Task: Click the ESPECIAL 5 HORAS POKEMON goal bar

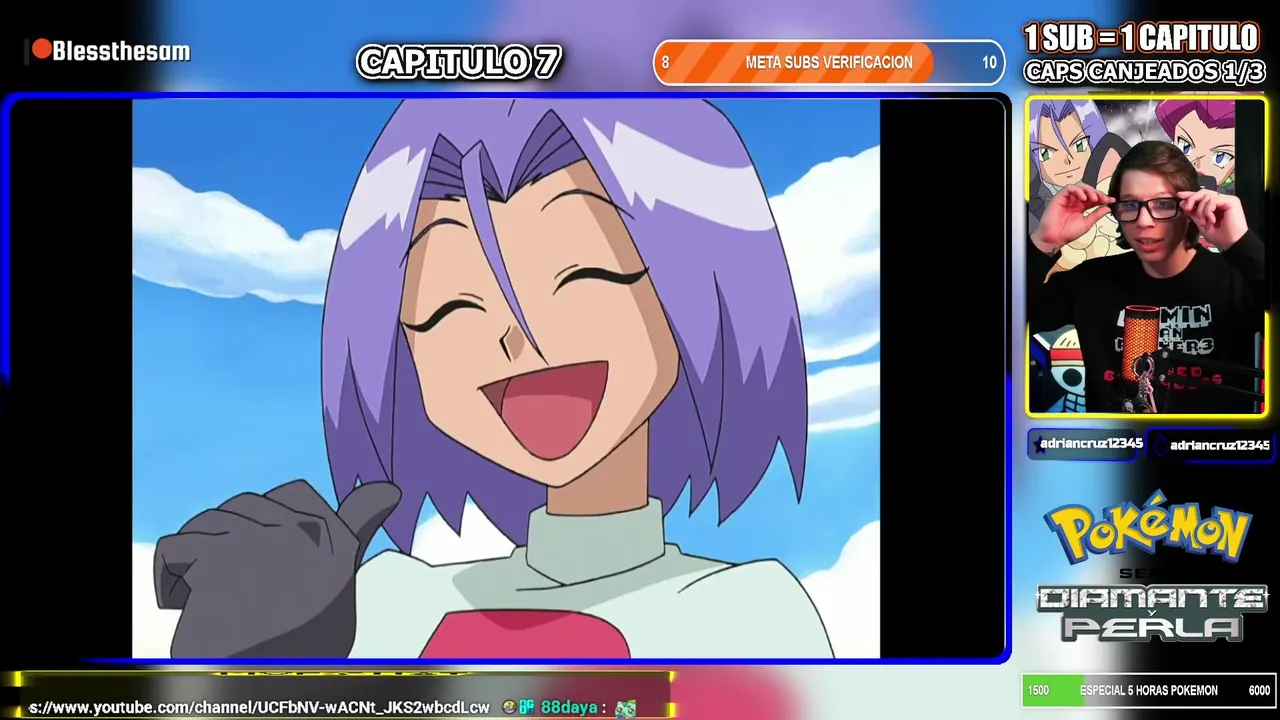Action: [1148, 690]
